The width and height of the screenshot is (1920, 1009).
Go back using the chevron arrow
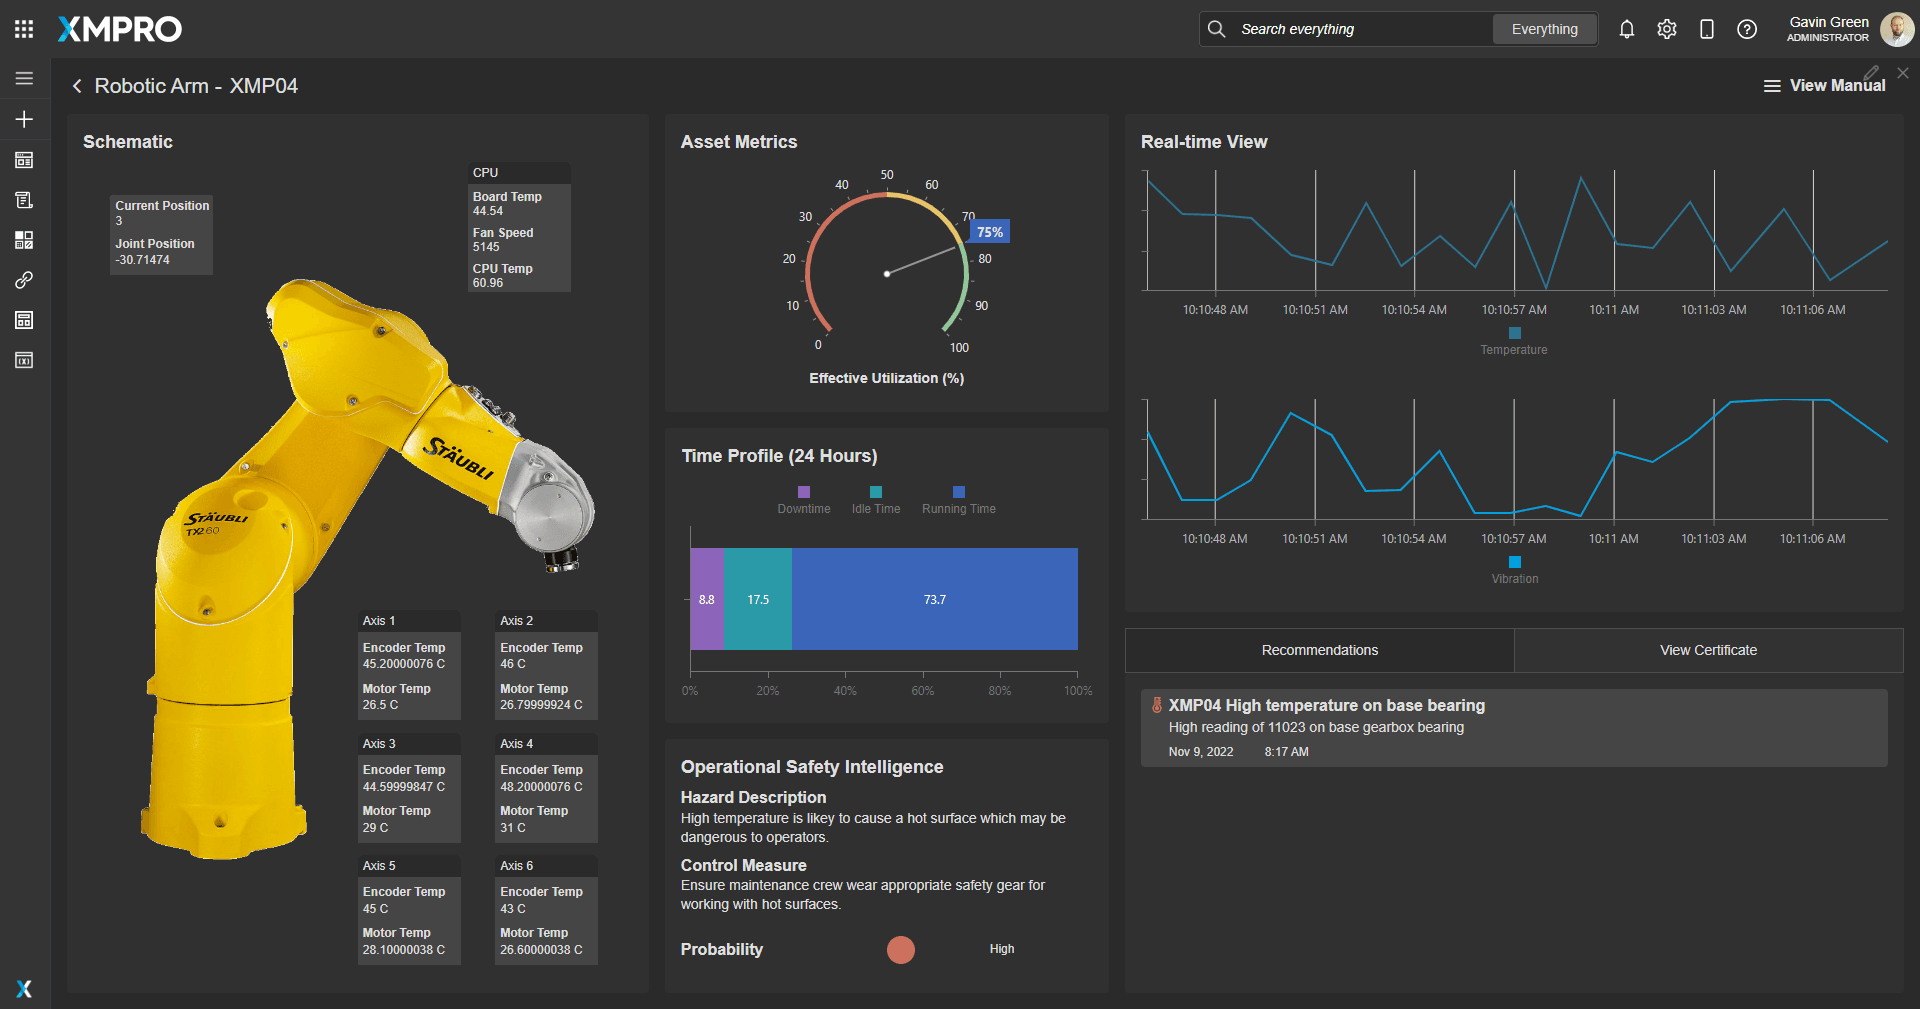coord(77,86)
